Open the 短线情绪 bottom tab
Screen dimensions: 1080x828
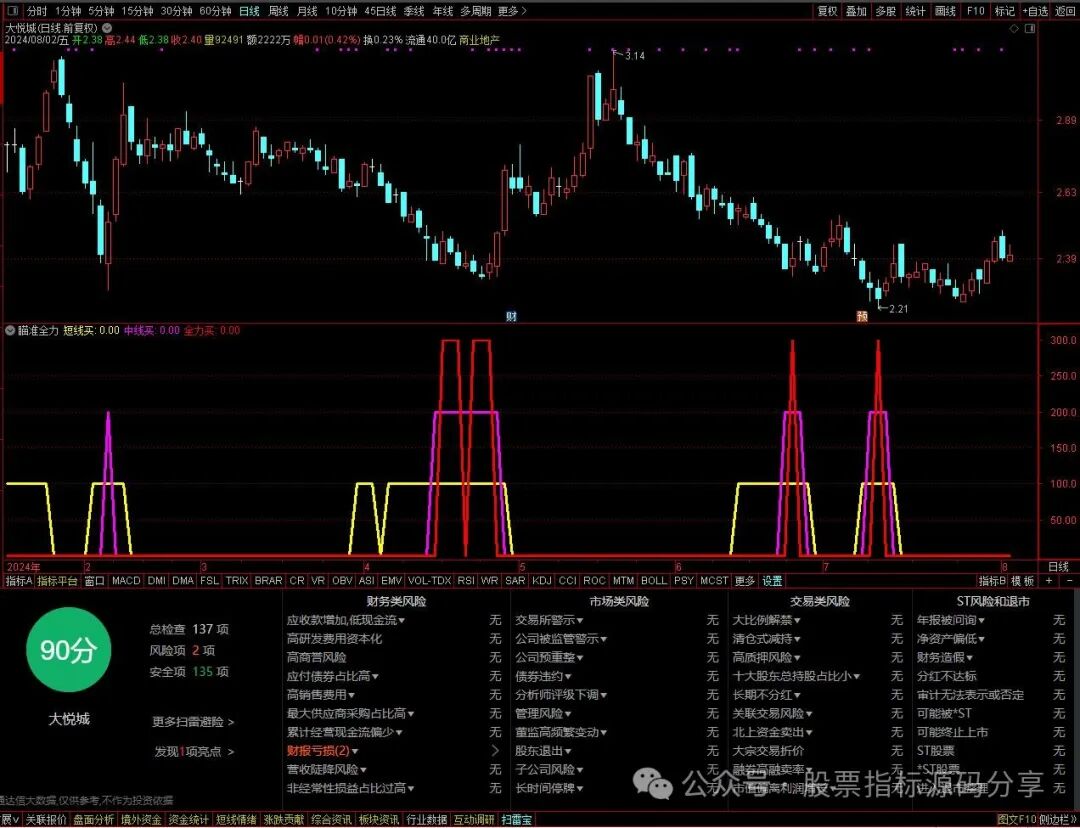coord(236,820)
